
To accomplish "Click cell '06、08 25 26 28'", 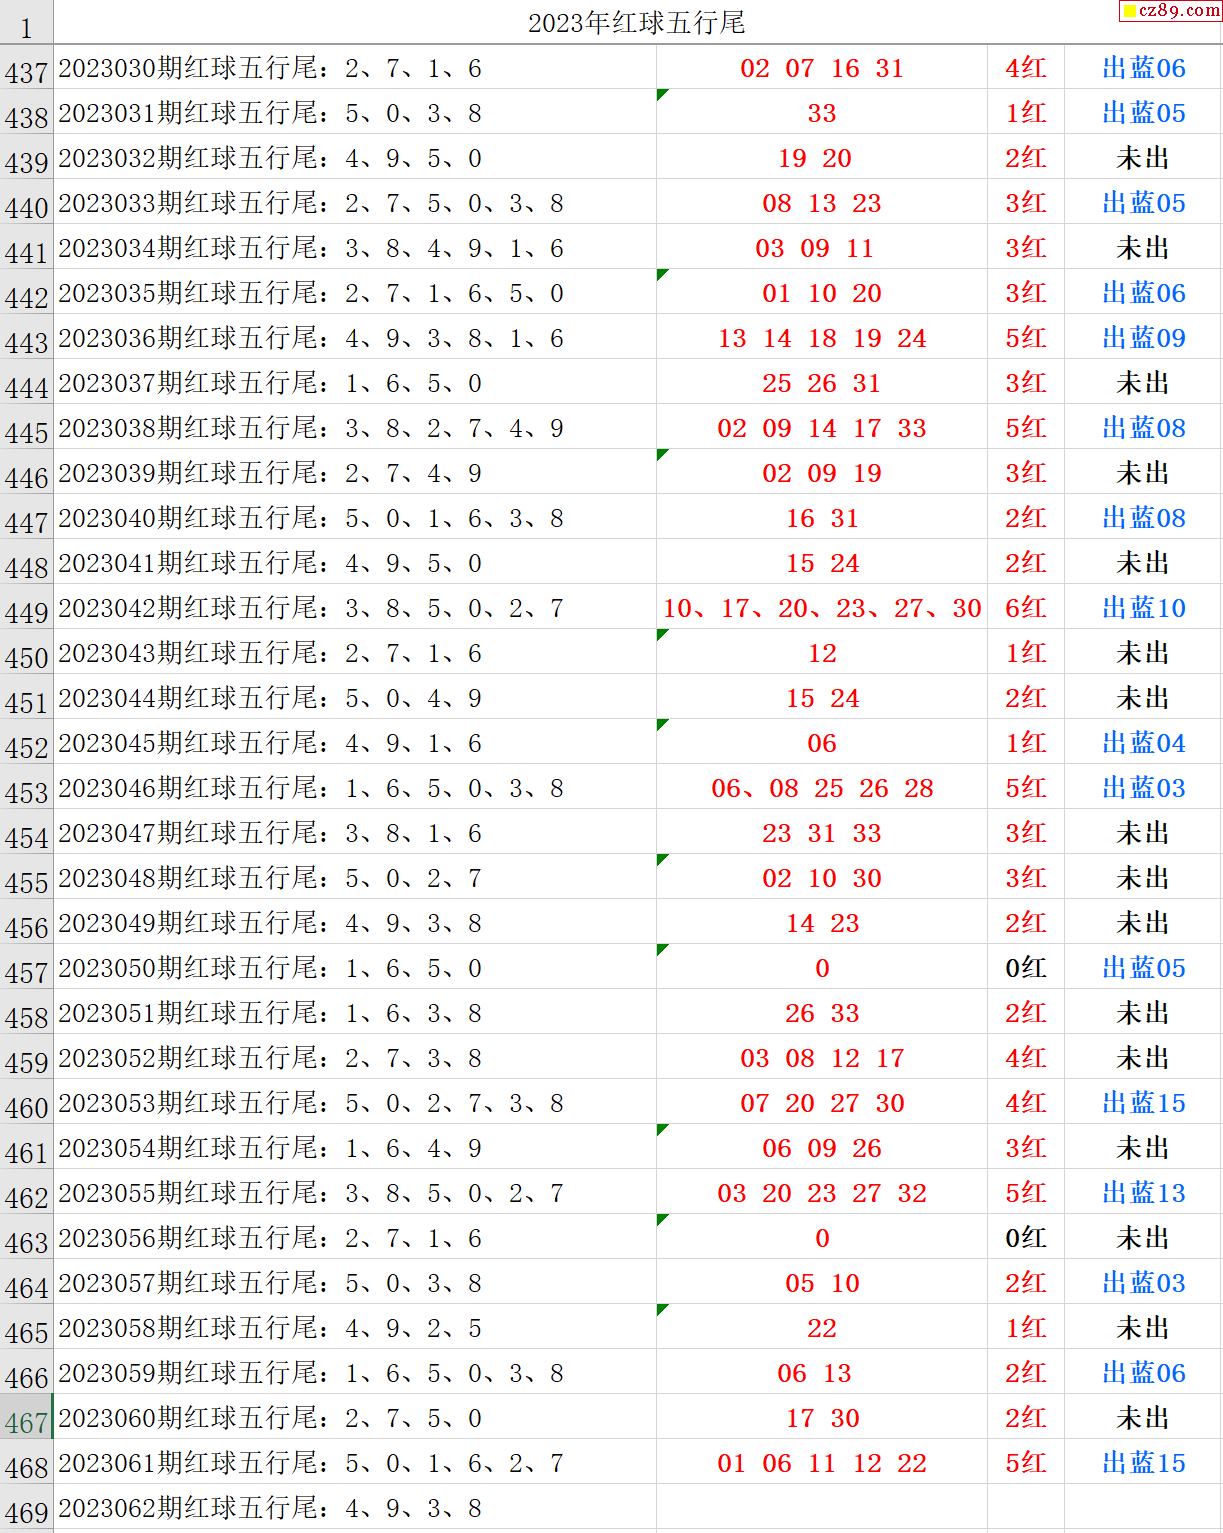I will (822, 788).
